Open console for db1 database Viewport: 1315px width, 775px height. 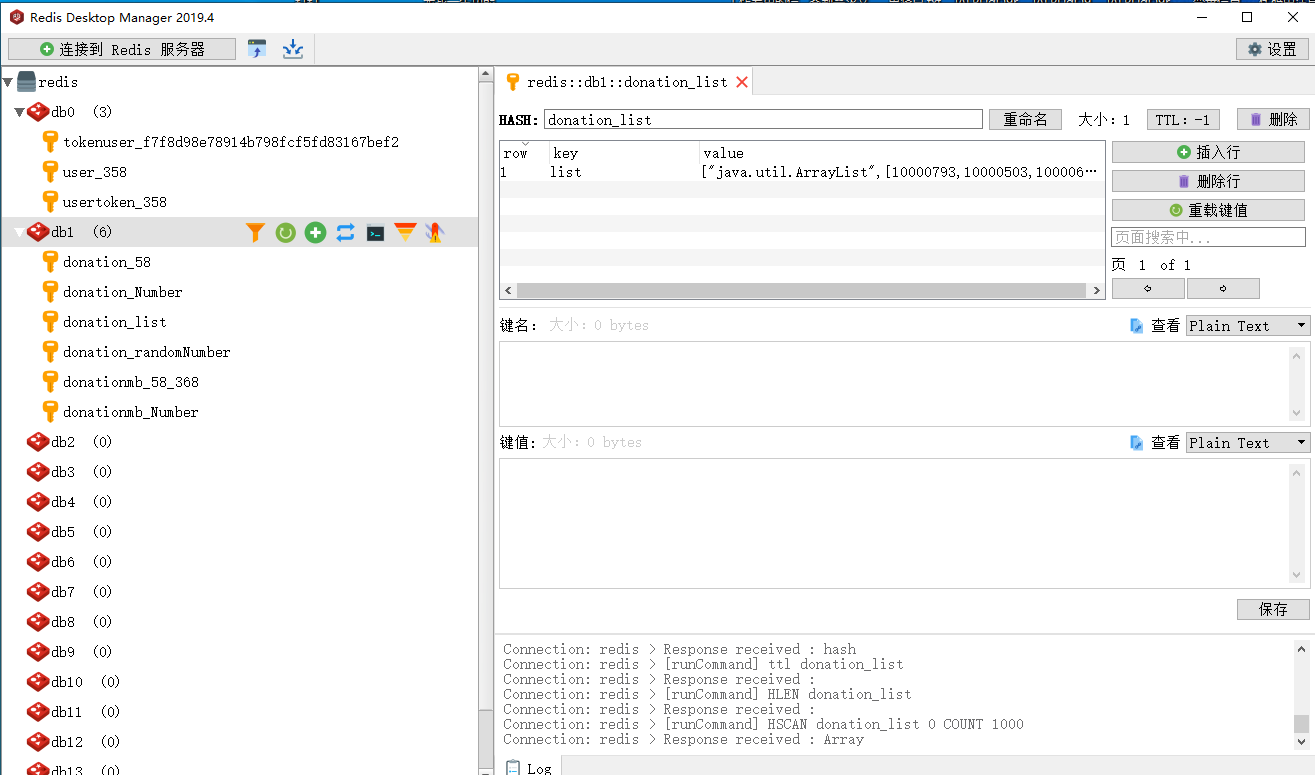point(375,231)
